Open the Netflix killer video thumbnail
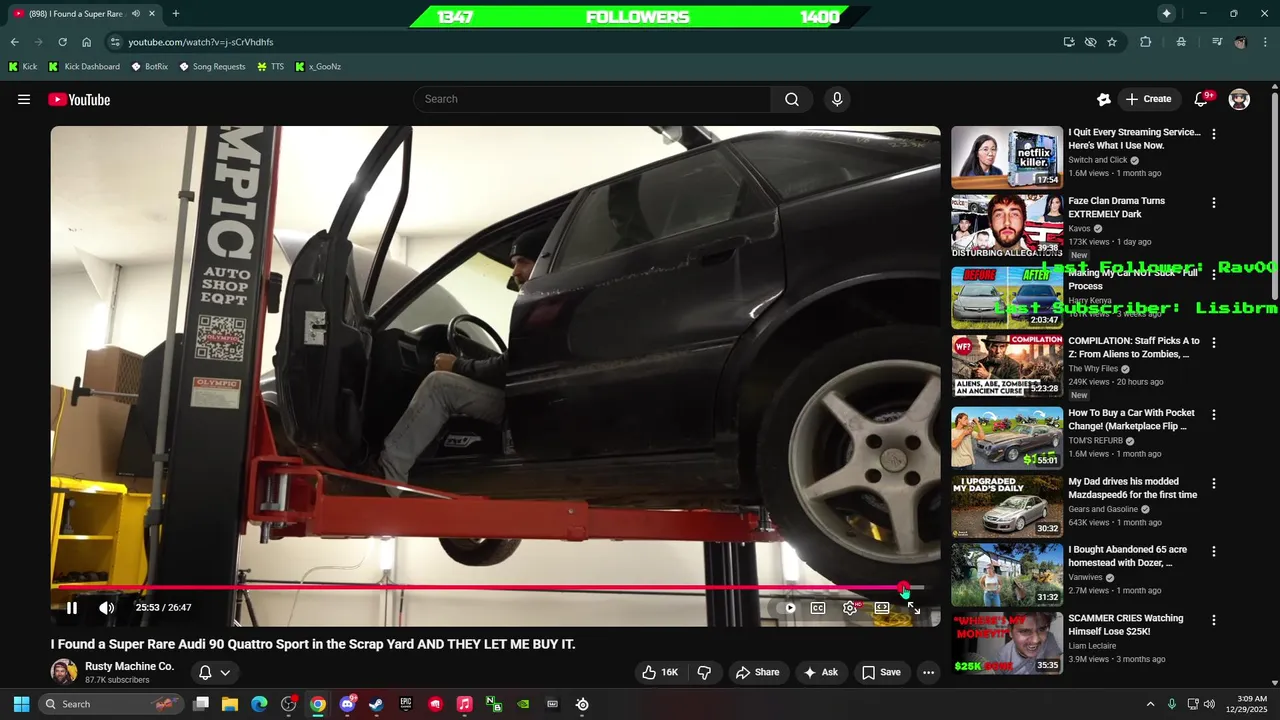Image resolution: width=1280 pixels, height=720 pixels. tap(1007, 157)
